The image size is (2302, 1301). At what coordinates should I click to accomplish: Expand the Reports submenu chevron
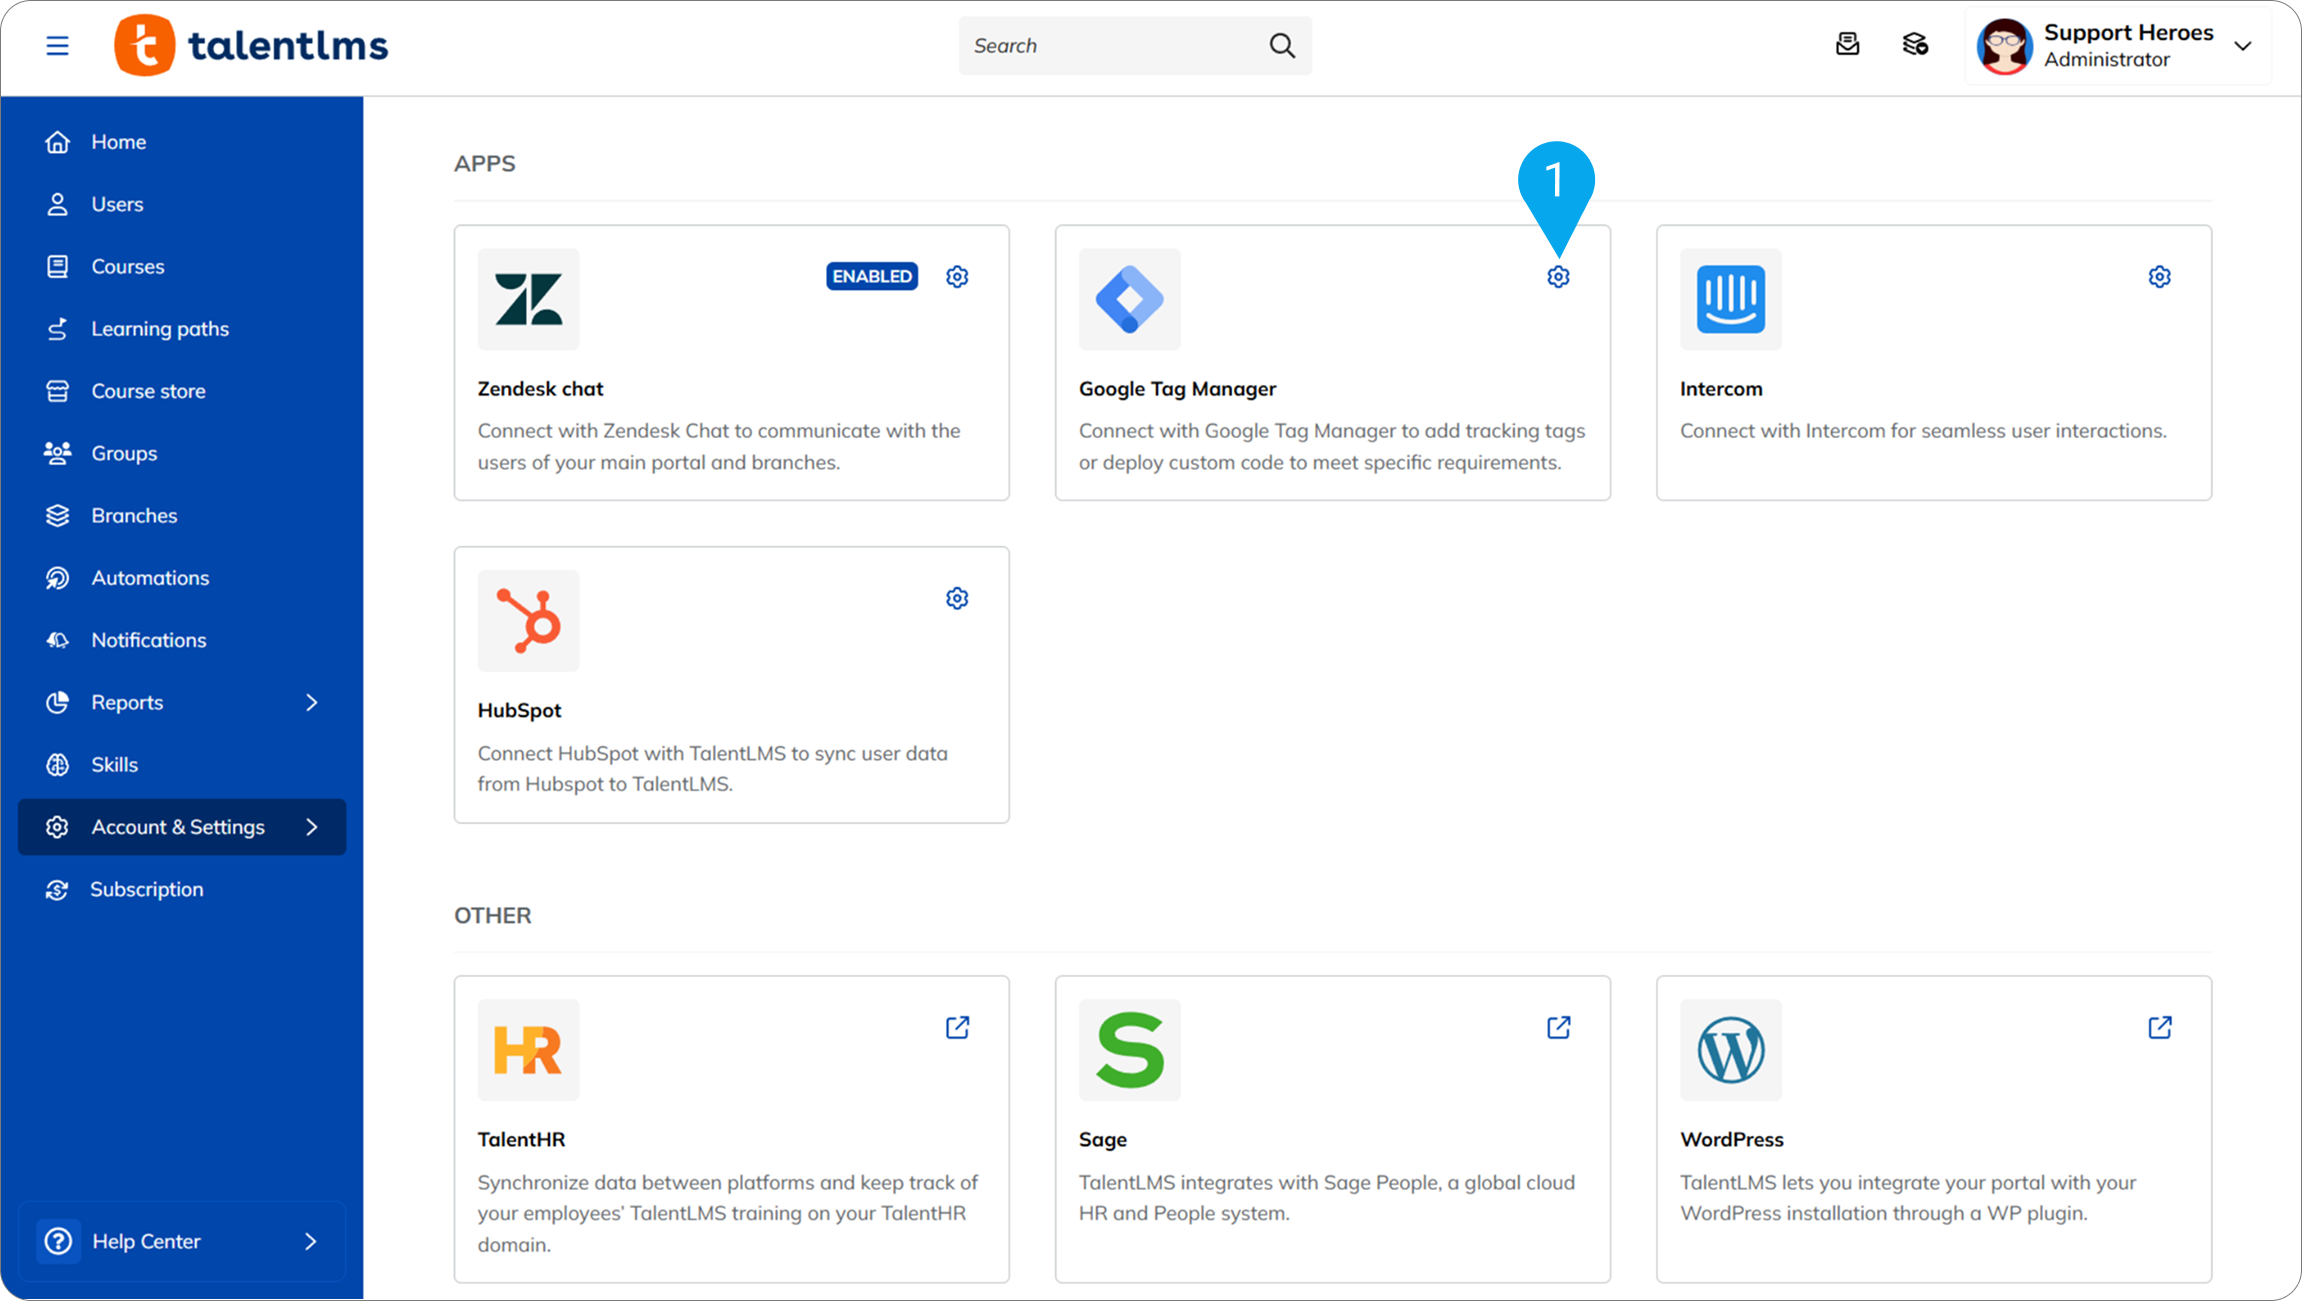point(311,702)
